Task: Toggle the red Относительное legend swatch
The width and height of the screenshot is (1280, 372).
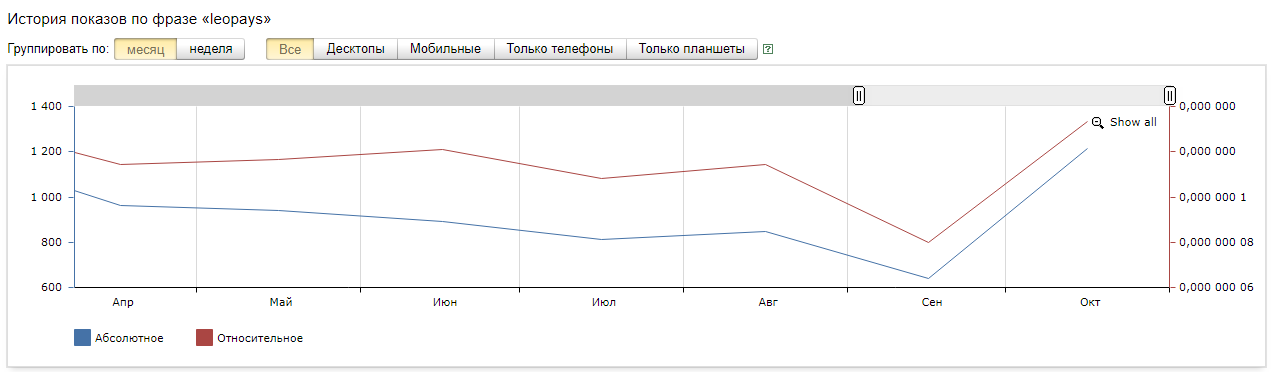Action: point(204,338)
